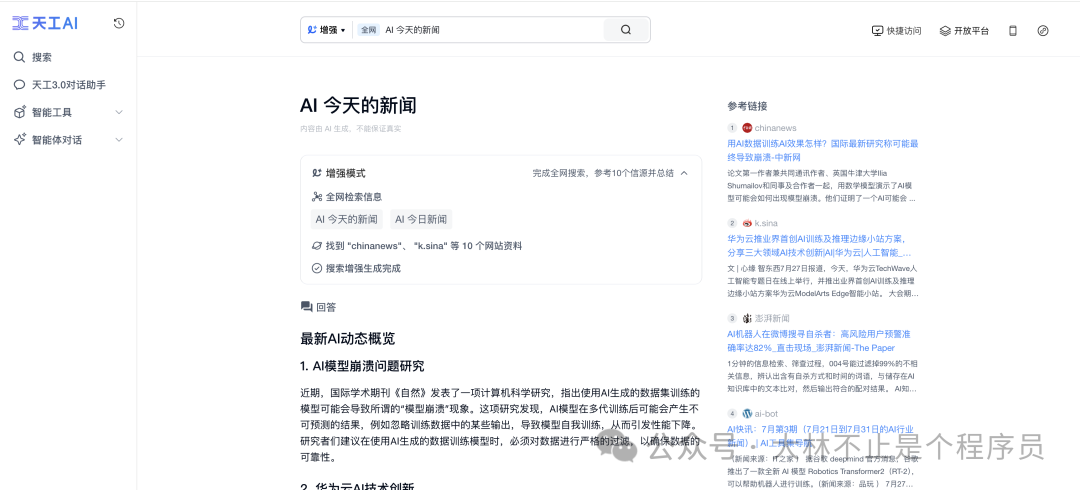The height and width of the screenshot is (490, 1080).
Task: Click the 参考链接 heading
Action: tap(747, 106)
